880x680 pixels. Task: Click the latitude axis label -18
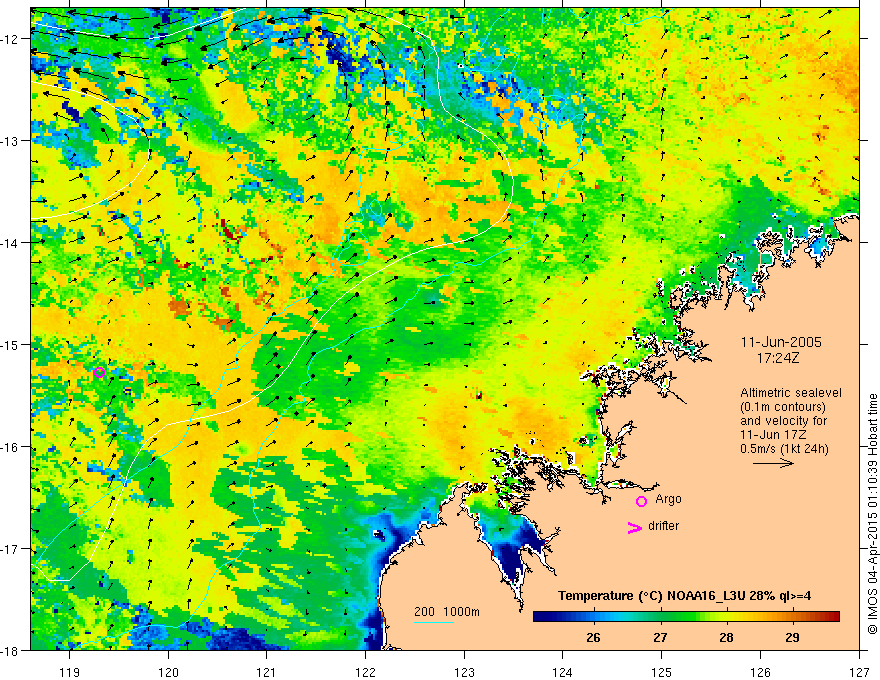click(10, 650)
